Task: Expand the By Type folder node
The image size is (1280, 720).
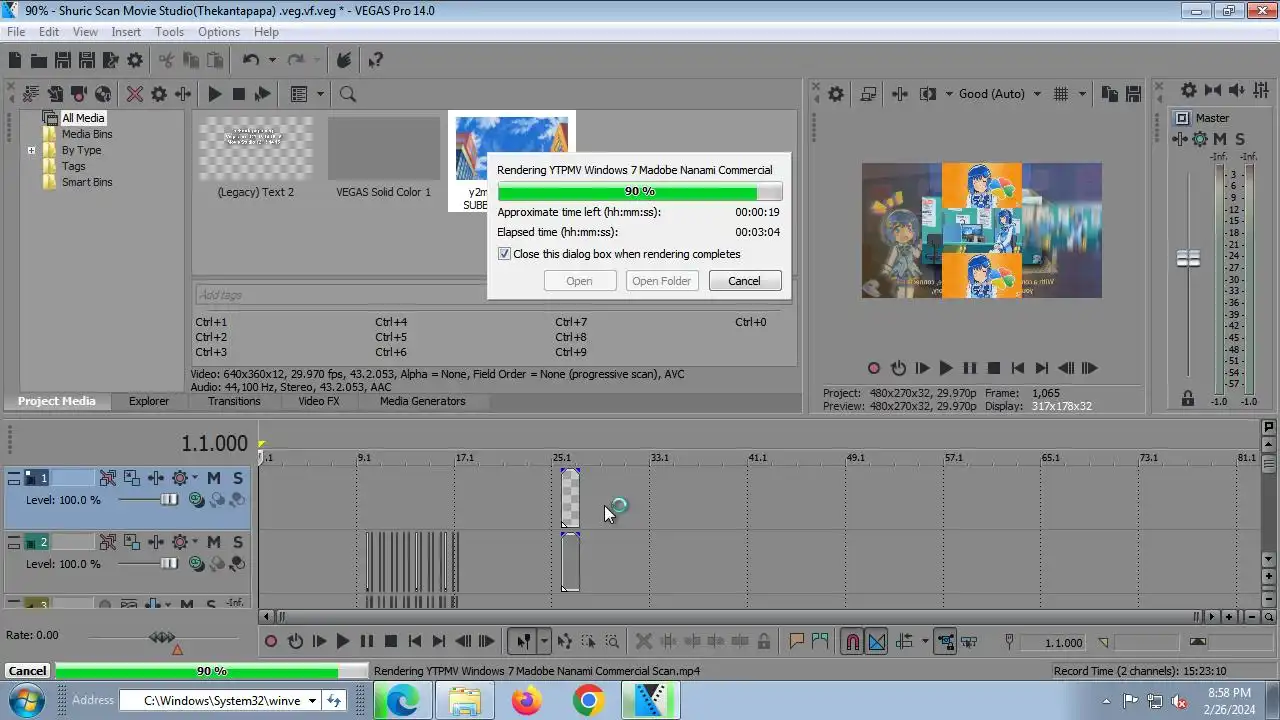Action: coord(31,150)
